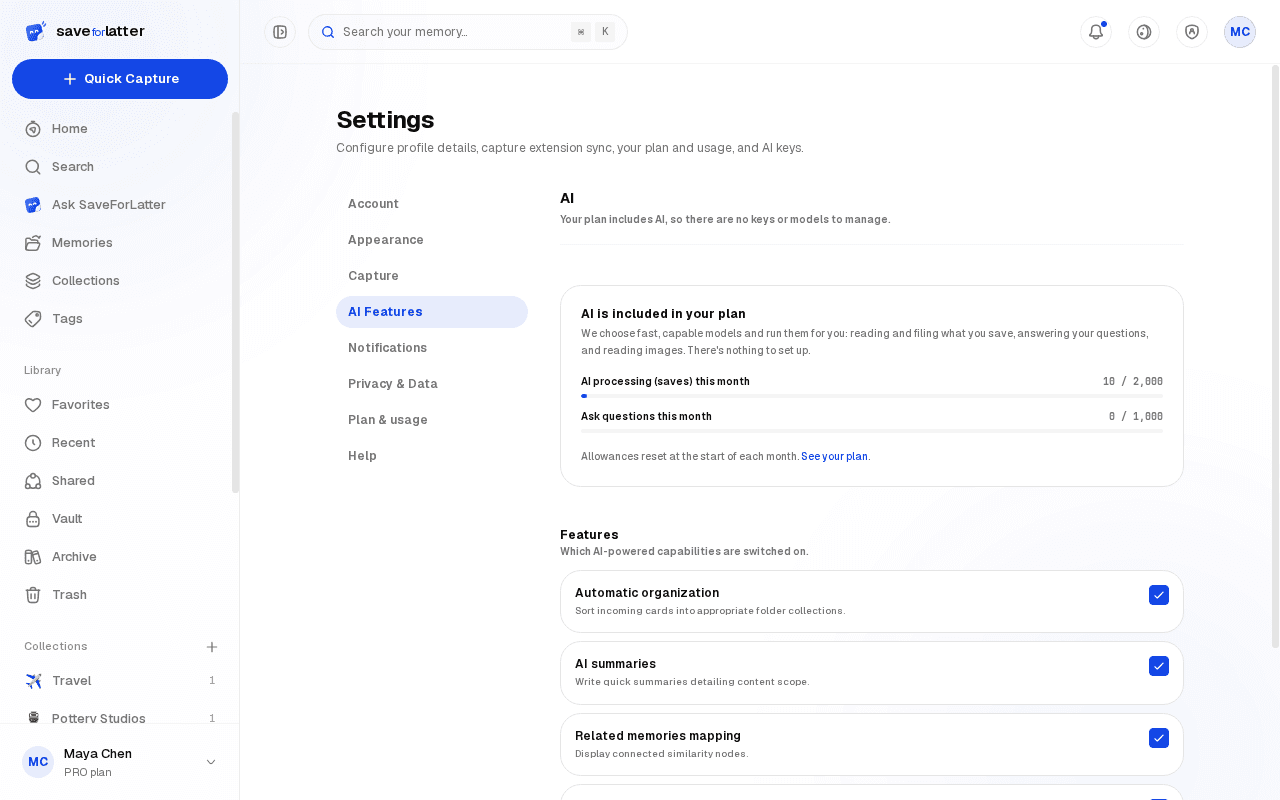Open the Recent items list

click(120, 443)
